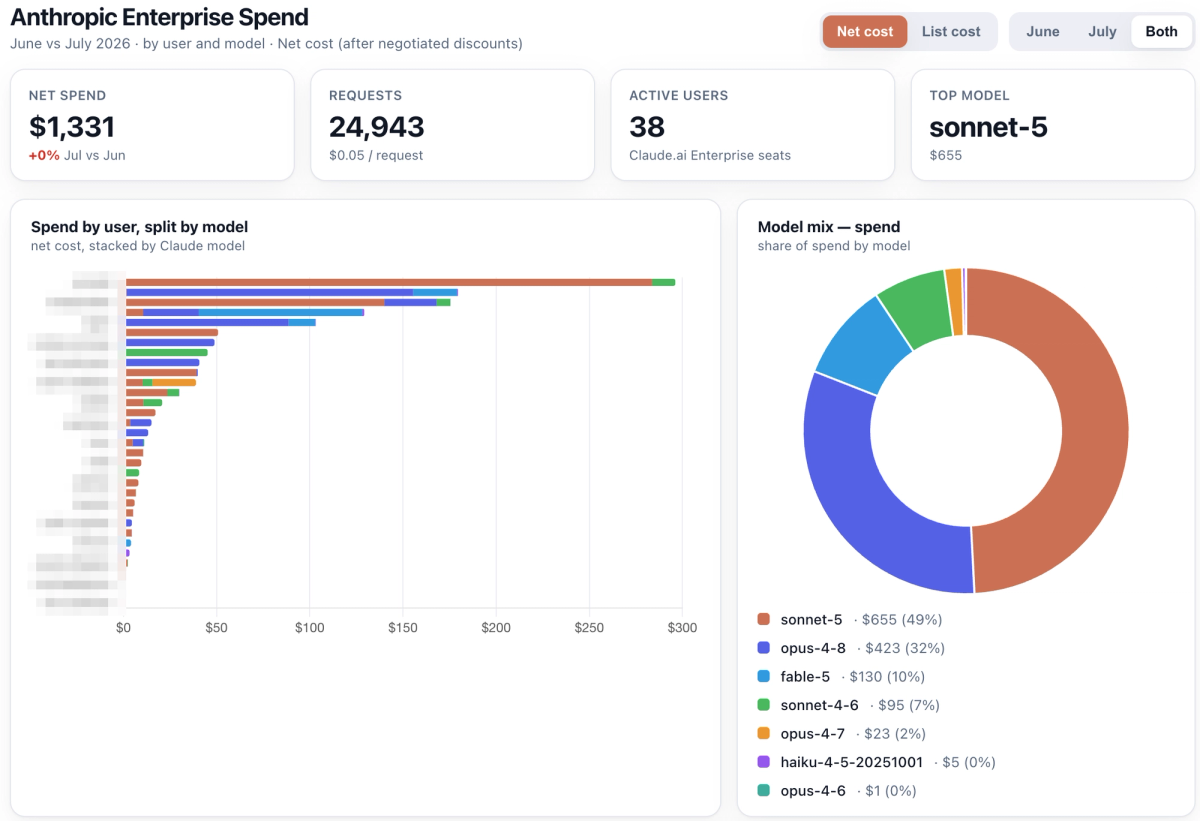Click the longest top user spend bar
This screenshot has width=1200, height=821.
tap(400, 282)
